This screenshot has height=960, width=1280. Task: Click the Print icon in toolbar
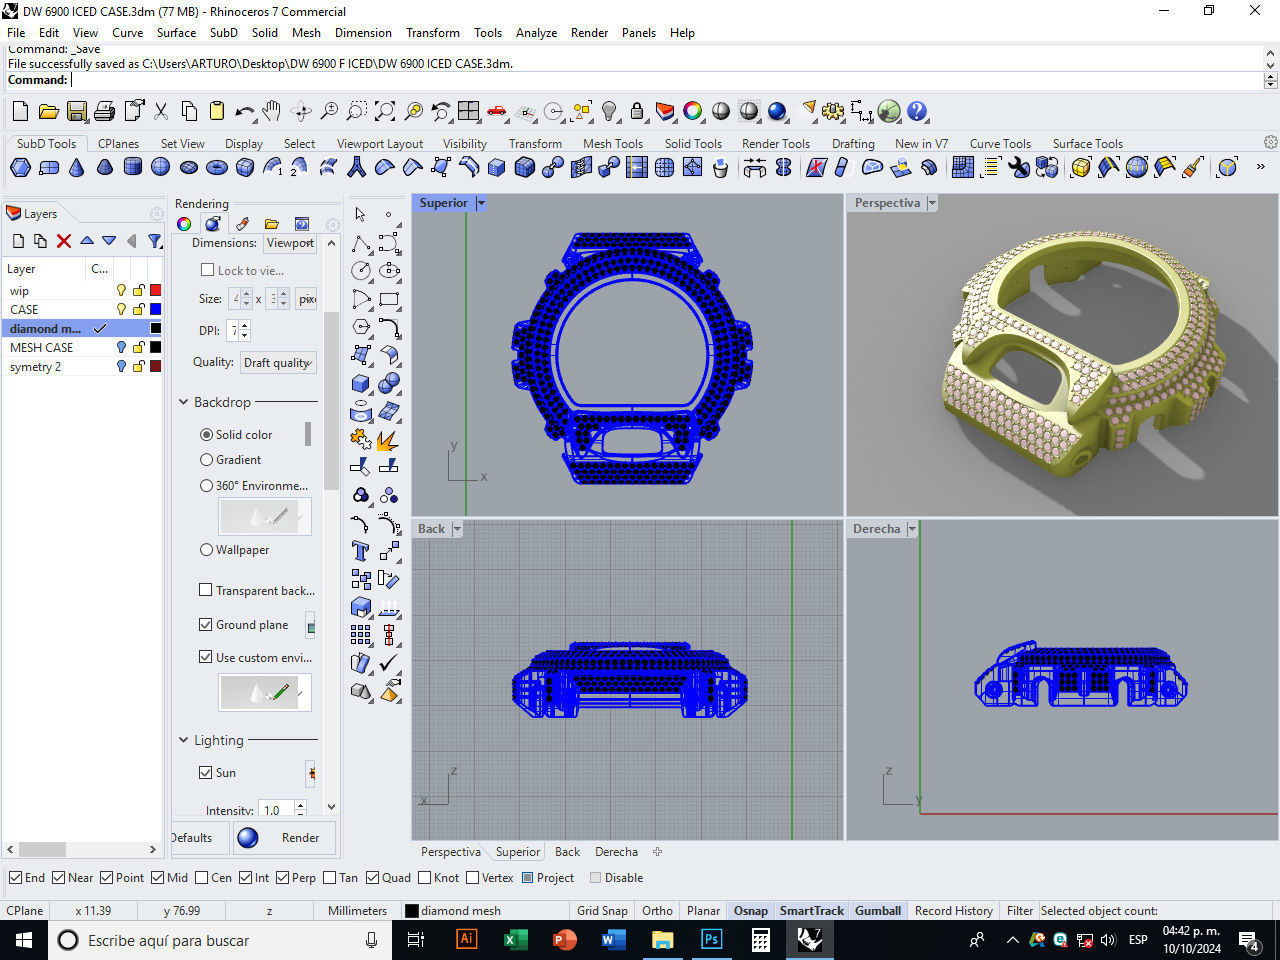(x=104, y=111)
